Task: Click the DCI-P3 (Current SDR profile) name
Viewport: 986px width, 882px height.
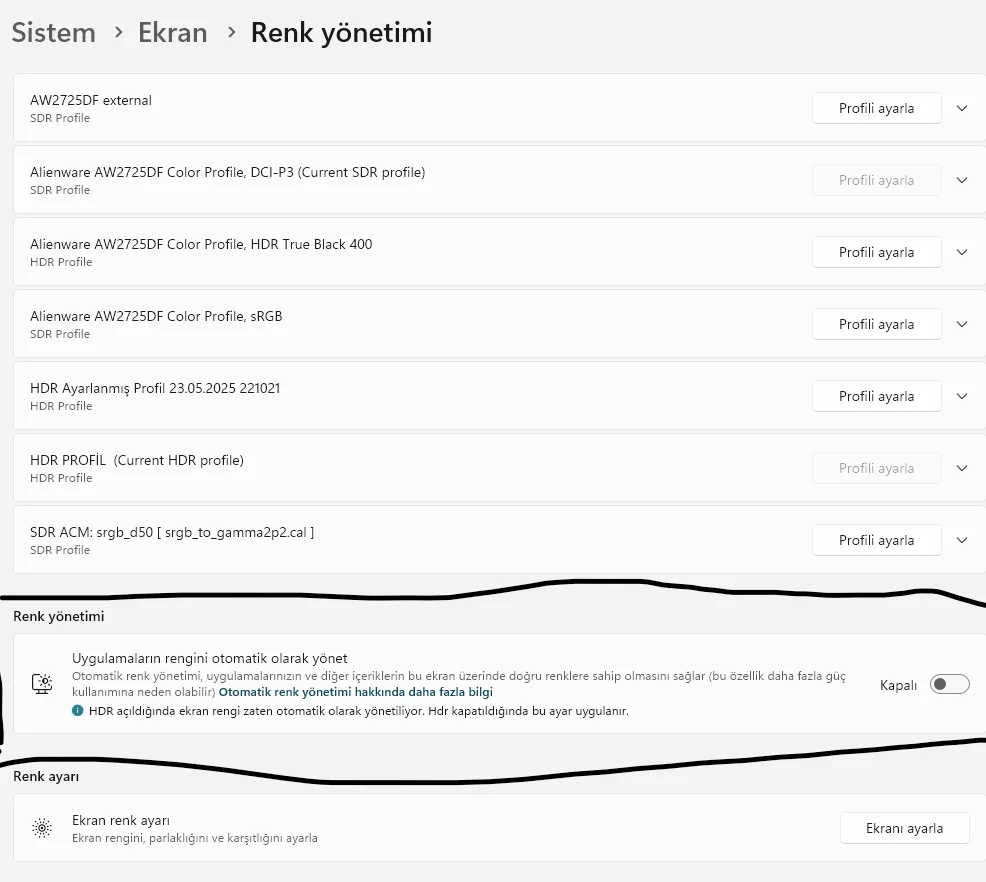Action: click(x=228, y=172)
